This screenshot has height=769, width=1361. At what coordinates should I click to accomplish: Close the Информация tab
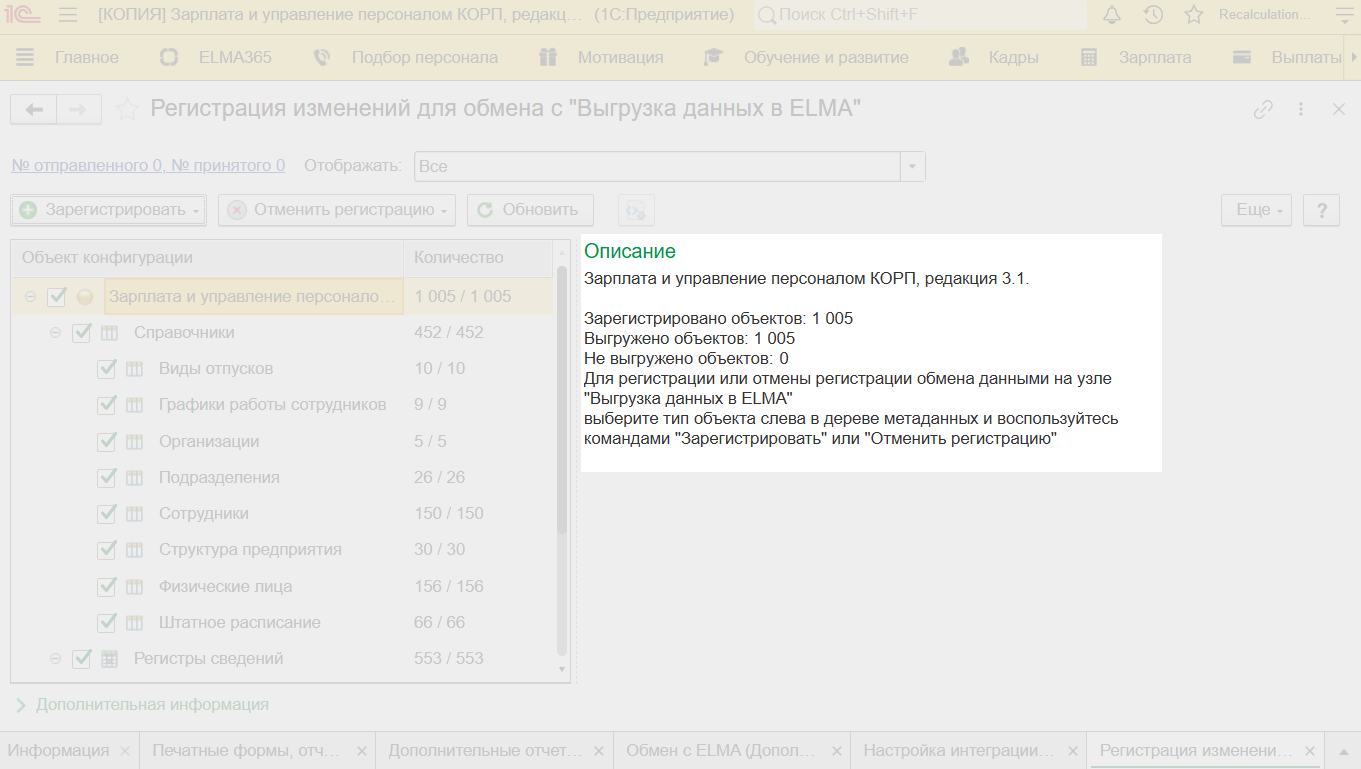click(125, 751)
